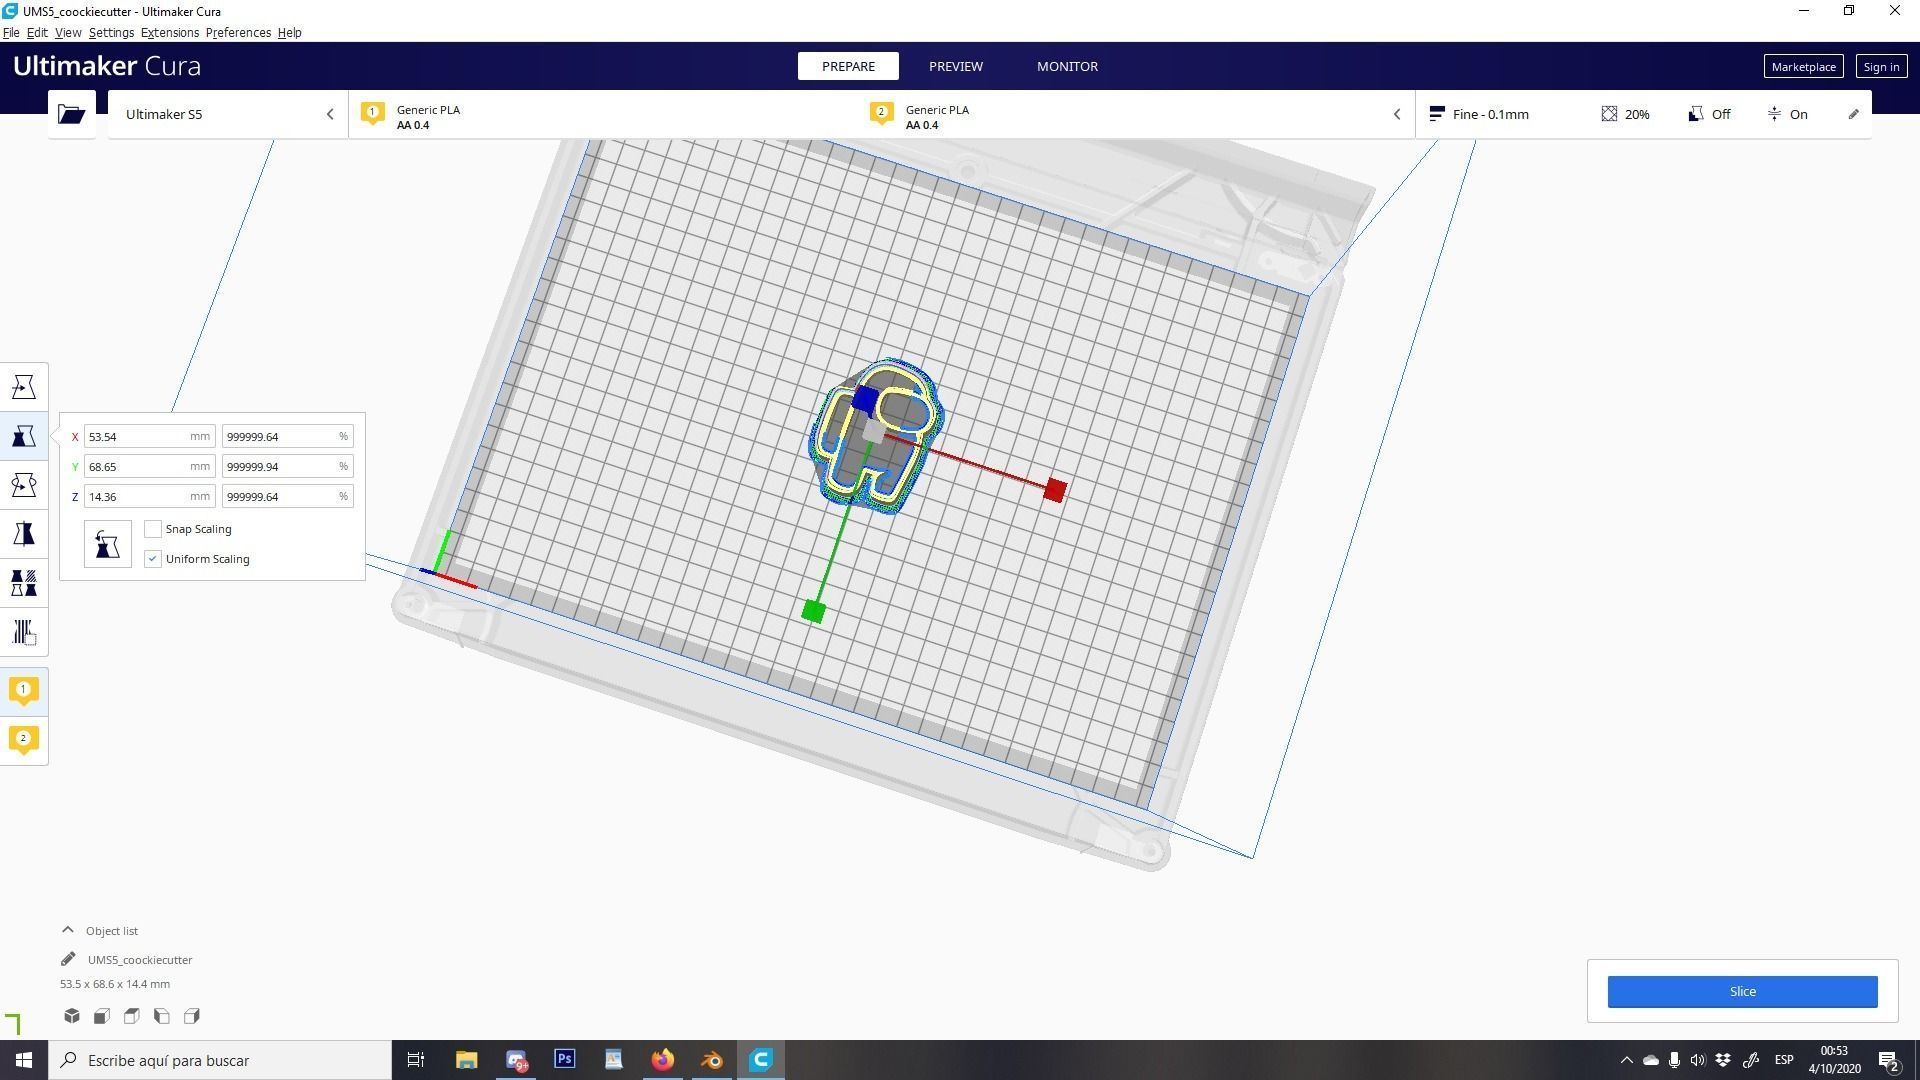Viewport: 1920px width, 1080px height.
Task: Click the Reset scale button icon
Action: pos(107,544)
